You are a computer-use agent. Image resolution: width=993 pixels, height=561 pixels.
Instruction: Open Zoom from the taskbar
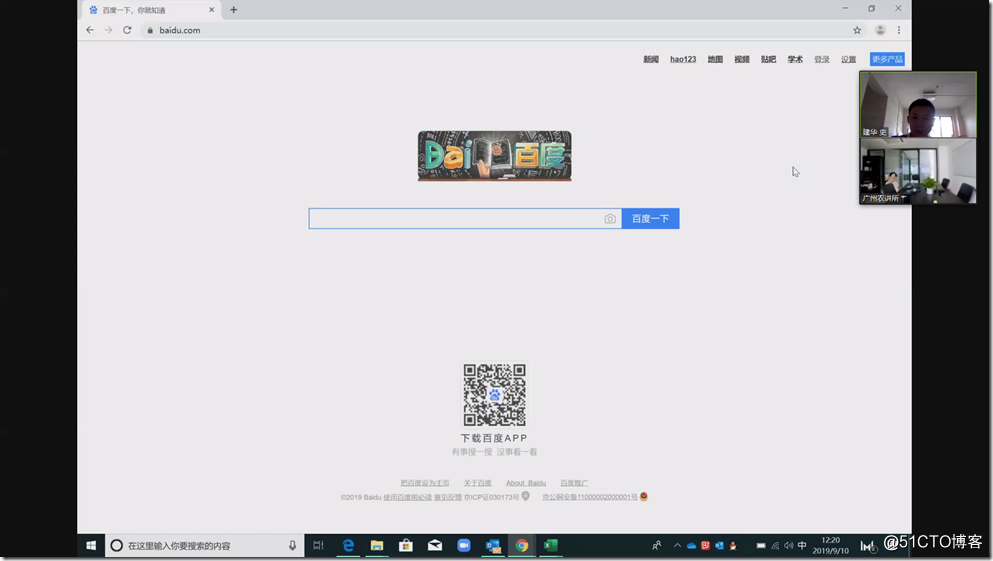click(464, 545)
